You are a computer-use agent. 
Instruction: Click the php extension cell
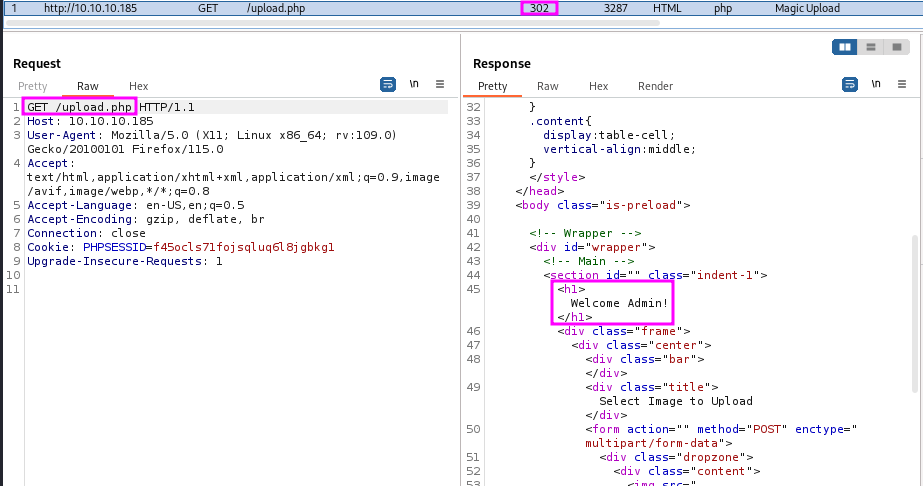723,8
